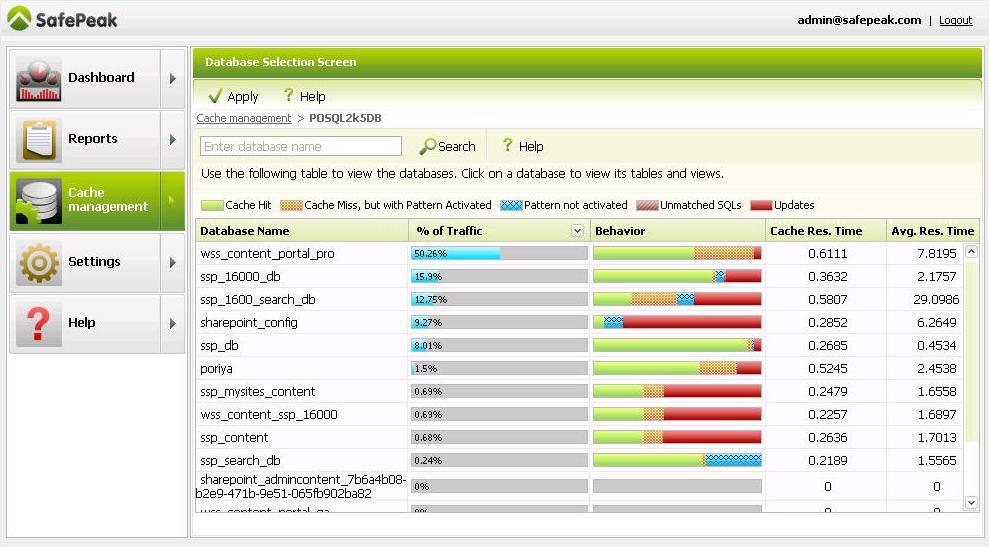Click the Reports clipboard icon
Screen dimensions: 989x547
click(39, 139)
